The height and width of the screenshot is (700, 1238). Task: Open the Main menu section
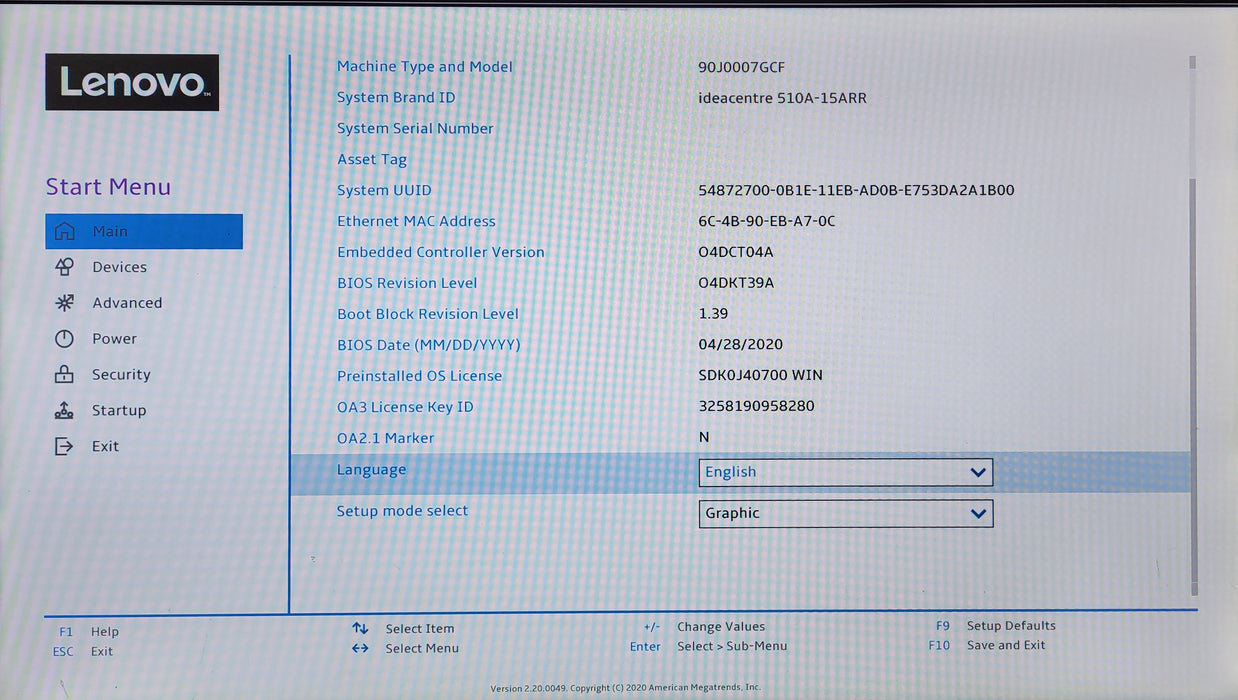point(144,231)
